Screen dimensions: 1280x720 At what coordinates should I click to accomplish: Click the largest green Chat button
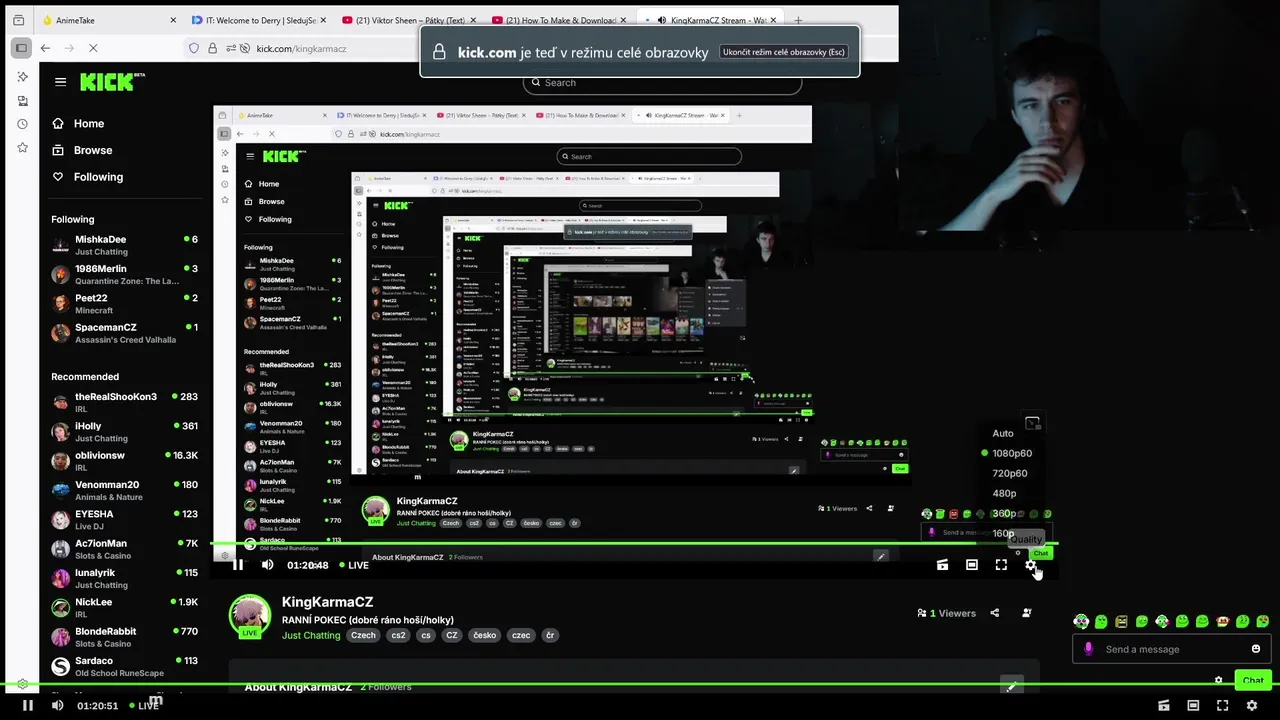pyautogui.click(x=1253, y=680)
